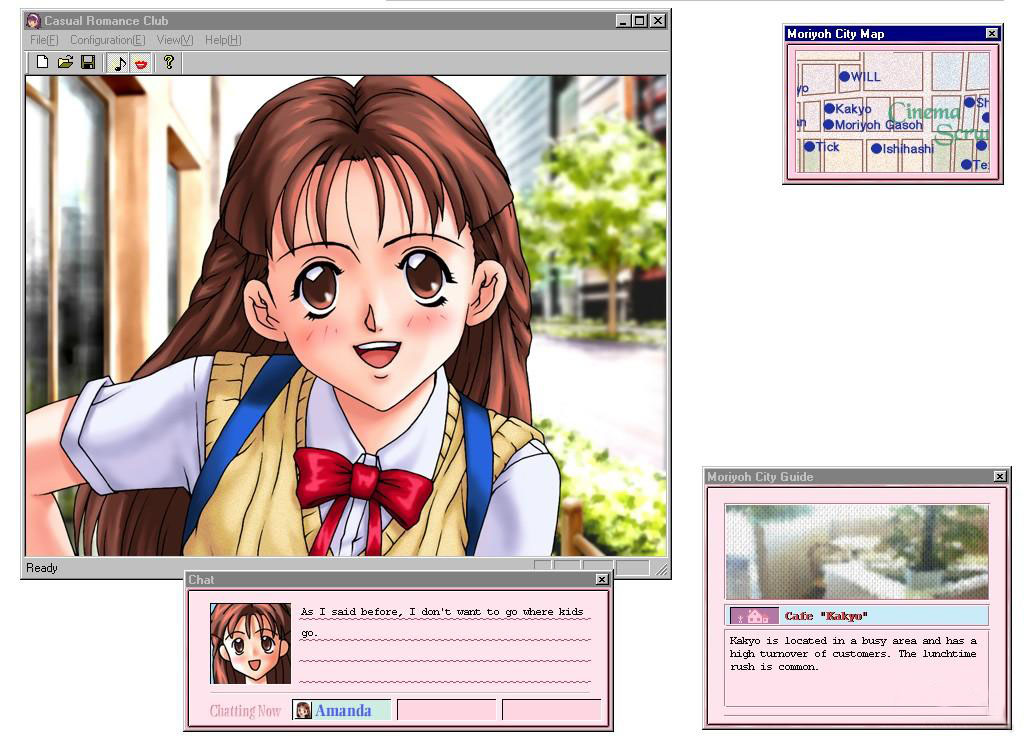Image resolution: width=1024 pixels, height=740 pixels.
Task: Click the cafe photo in City Guide
Action: click(856, 551)
